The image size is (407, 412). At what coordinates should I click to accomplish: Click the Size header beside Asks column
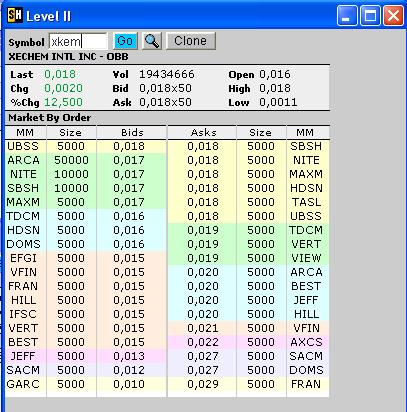coord(260,132)
